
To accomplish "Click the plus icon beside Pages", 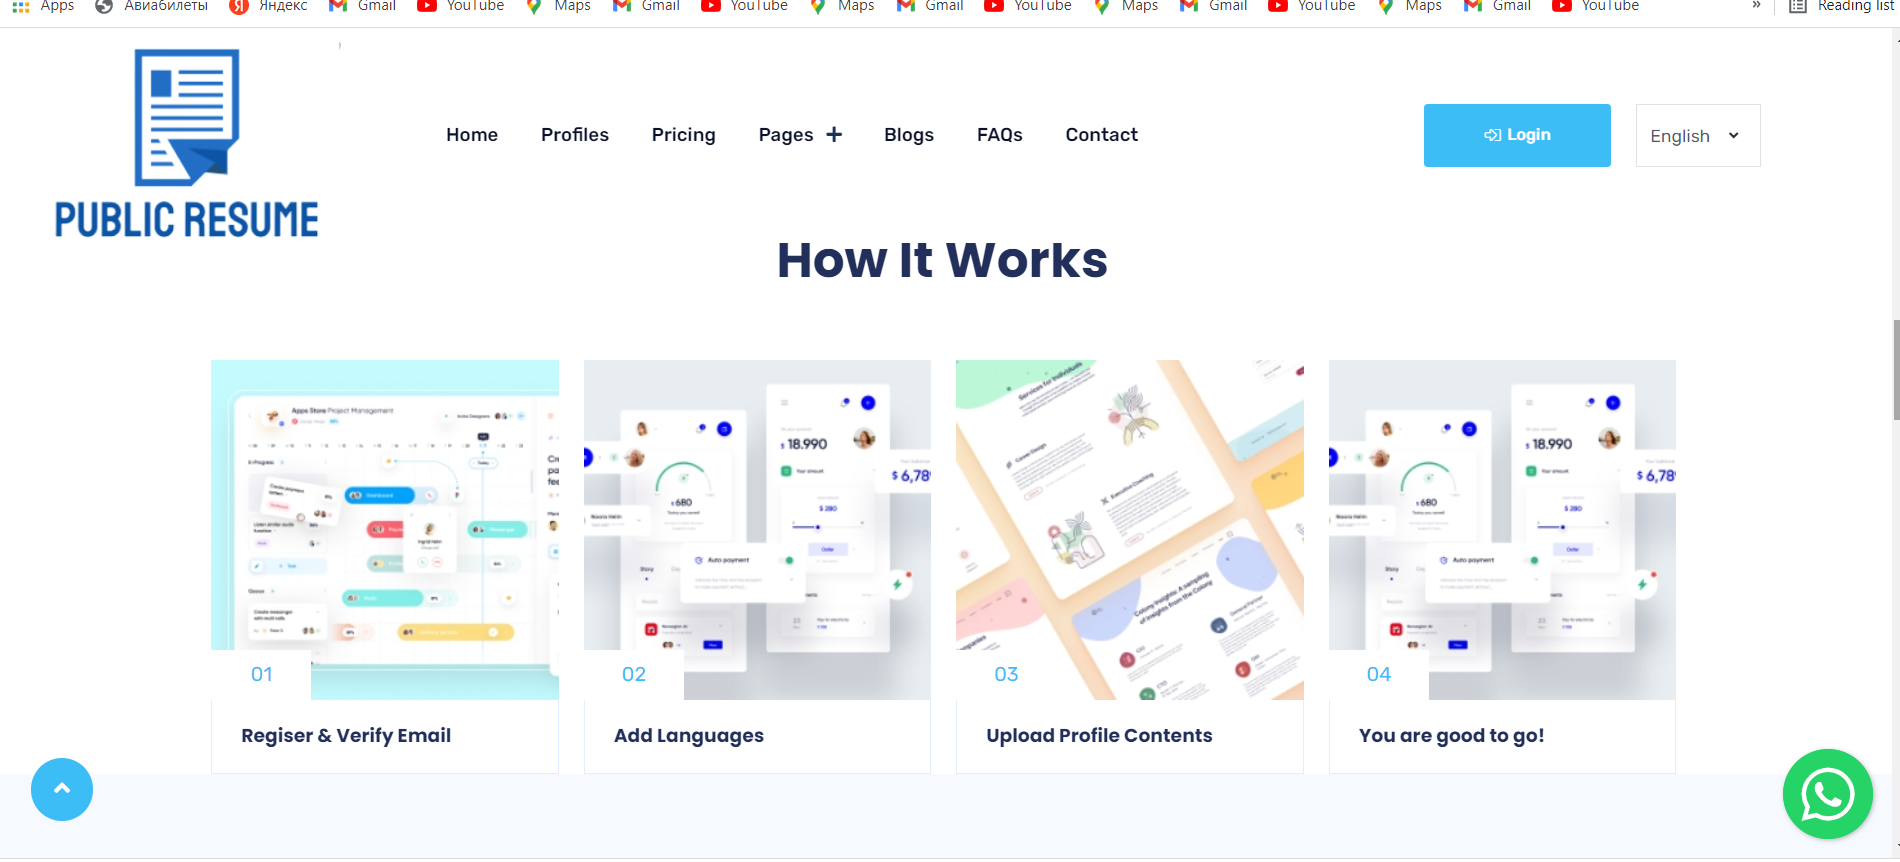I will click(834, 134).
